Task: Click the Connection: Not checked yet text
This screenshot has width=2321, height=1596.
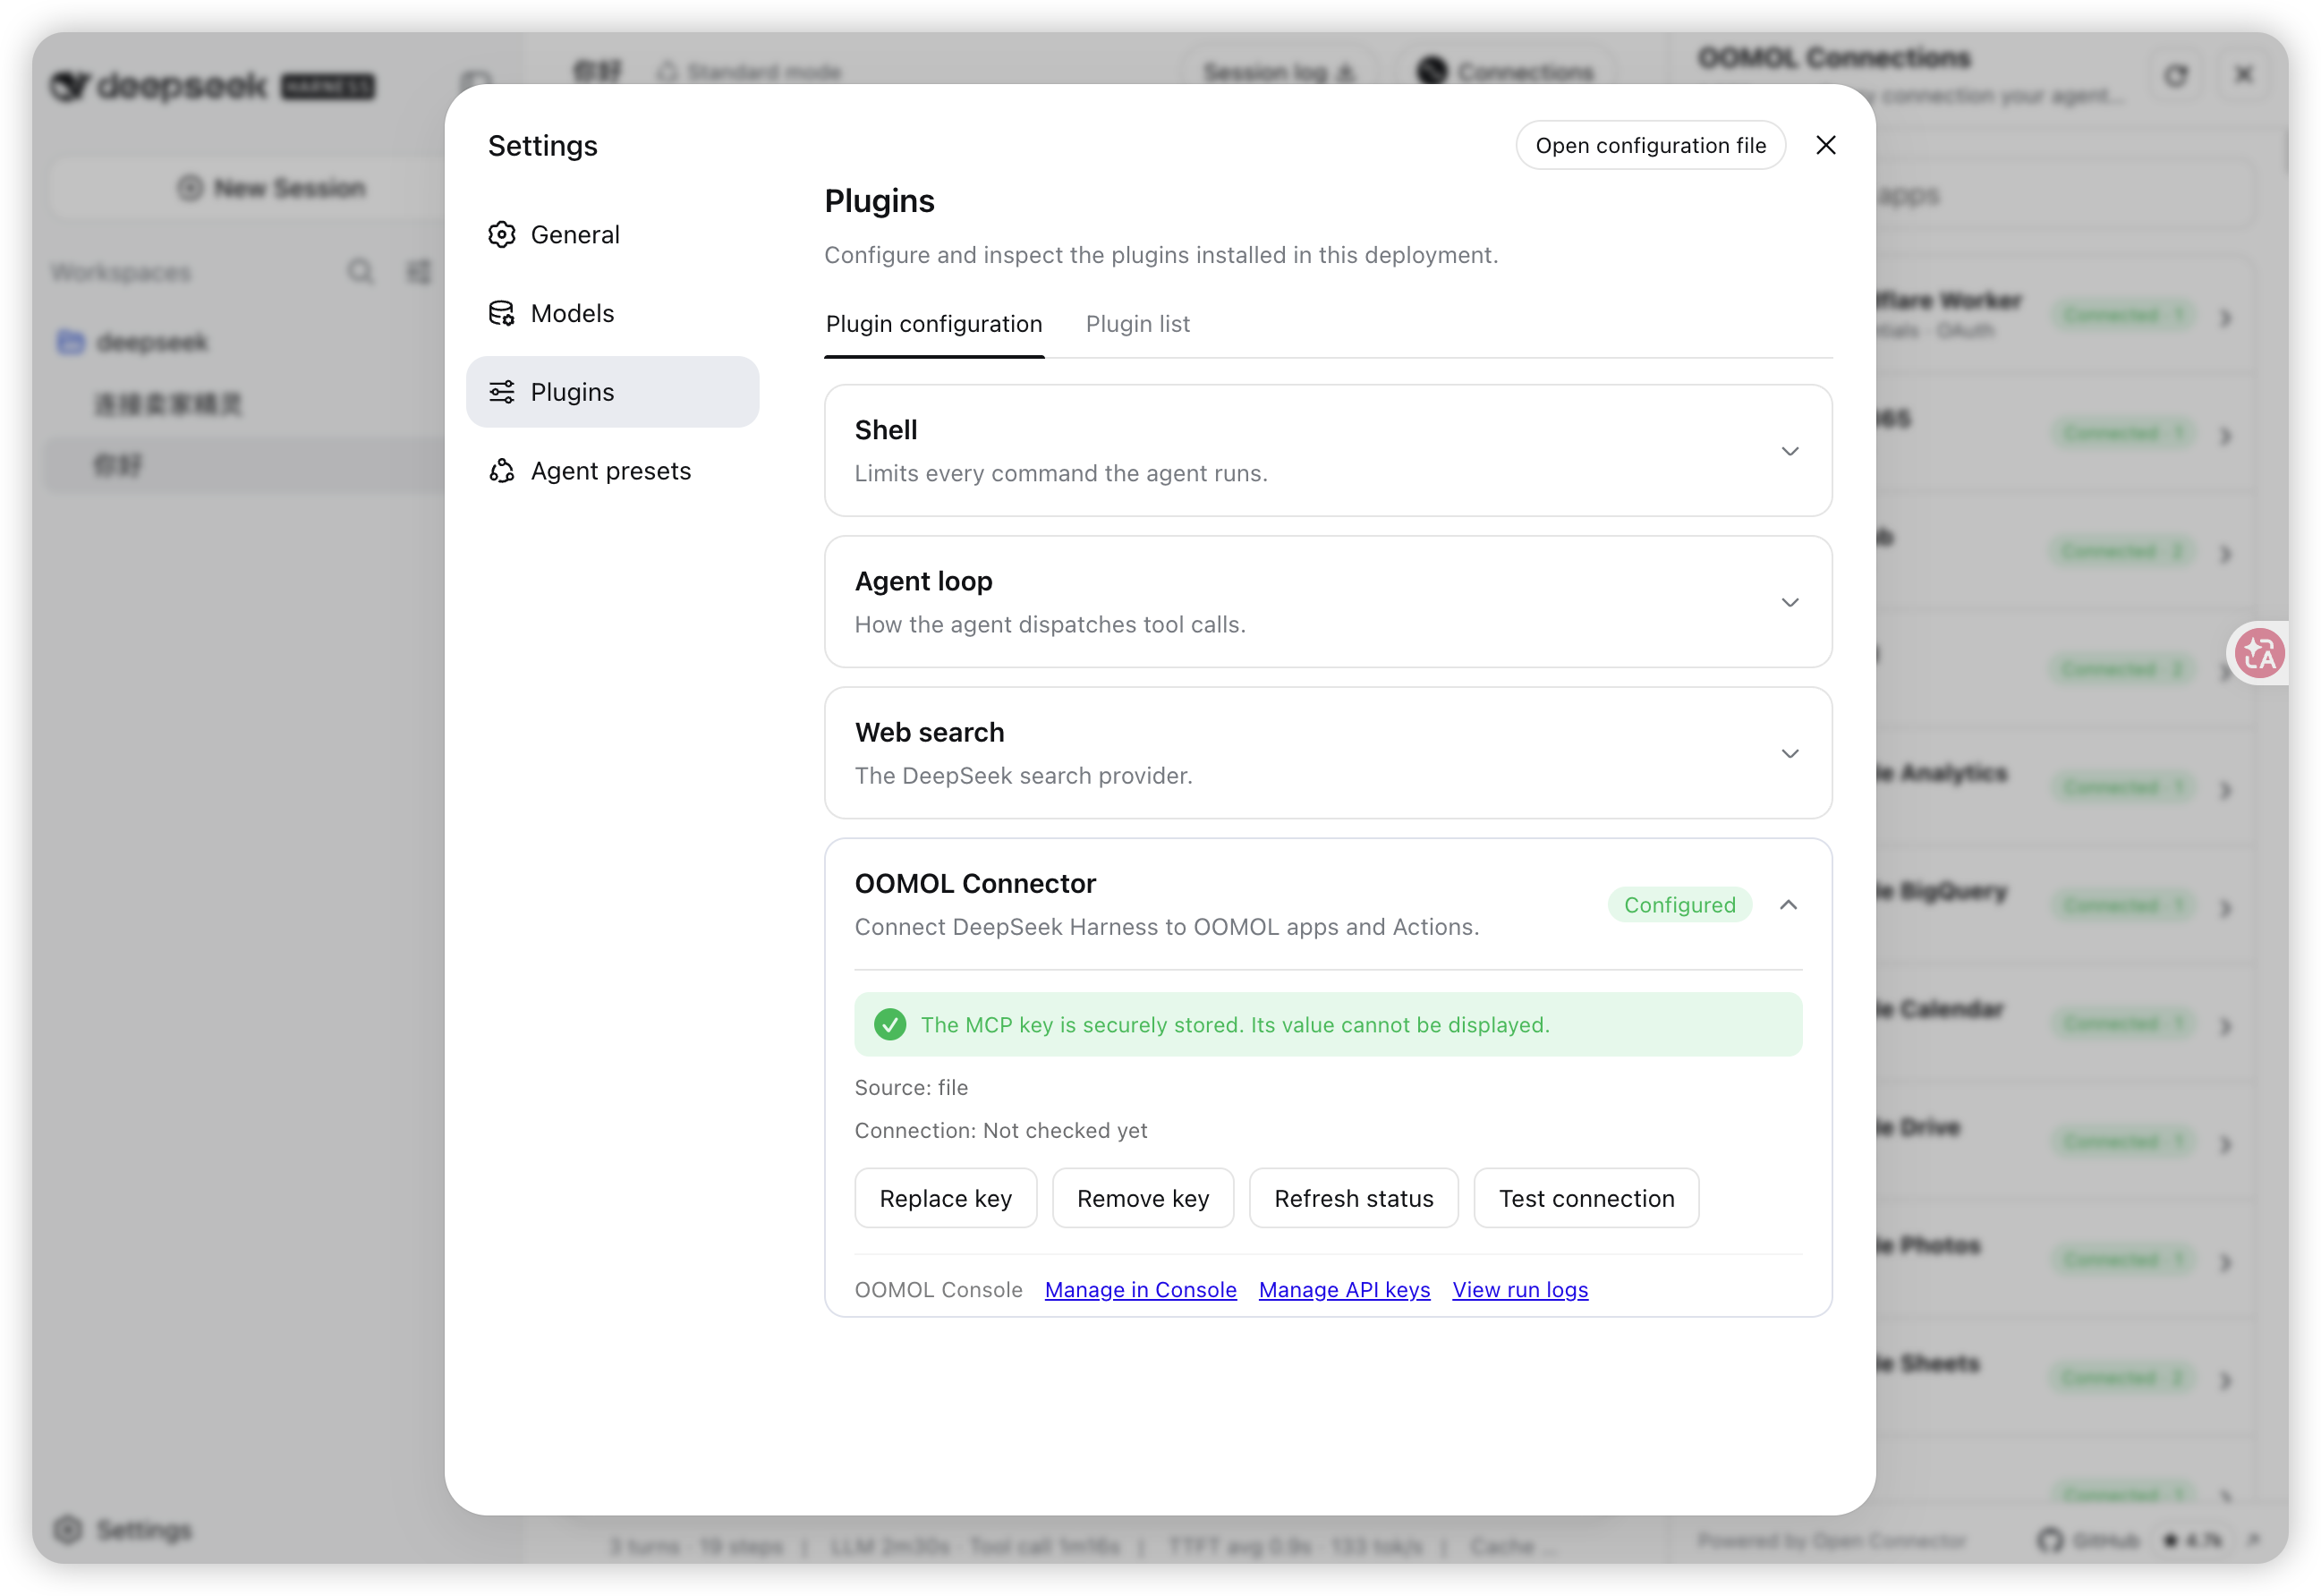Action: click(1000, 1130)
